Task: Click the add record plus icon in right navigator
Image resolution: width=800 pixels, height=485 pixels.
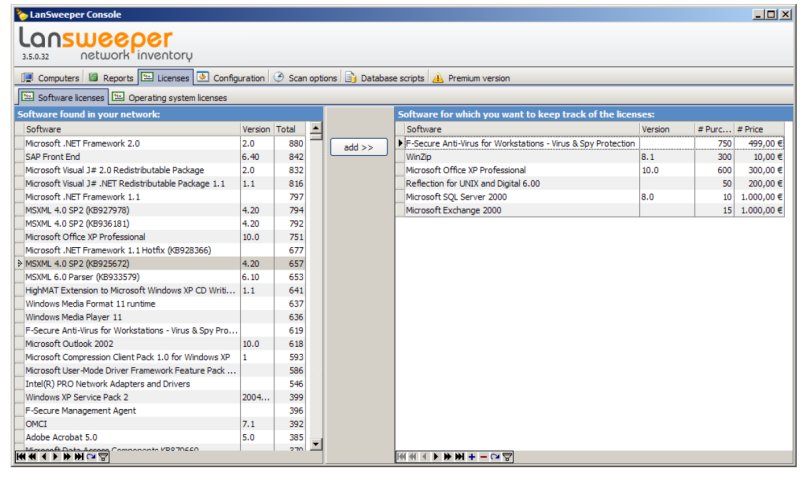Action: tap(471, 457)
